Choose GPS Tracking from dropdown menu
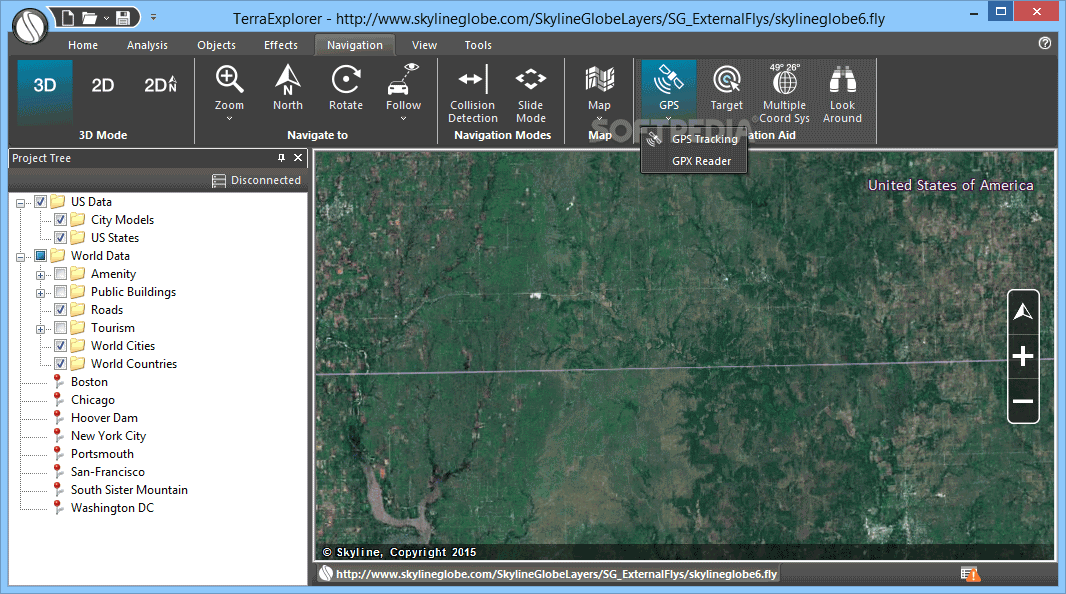The width and height of the screenshot is (1066, 594). click(694, 139)
